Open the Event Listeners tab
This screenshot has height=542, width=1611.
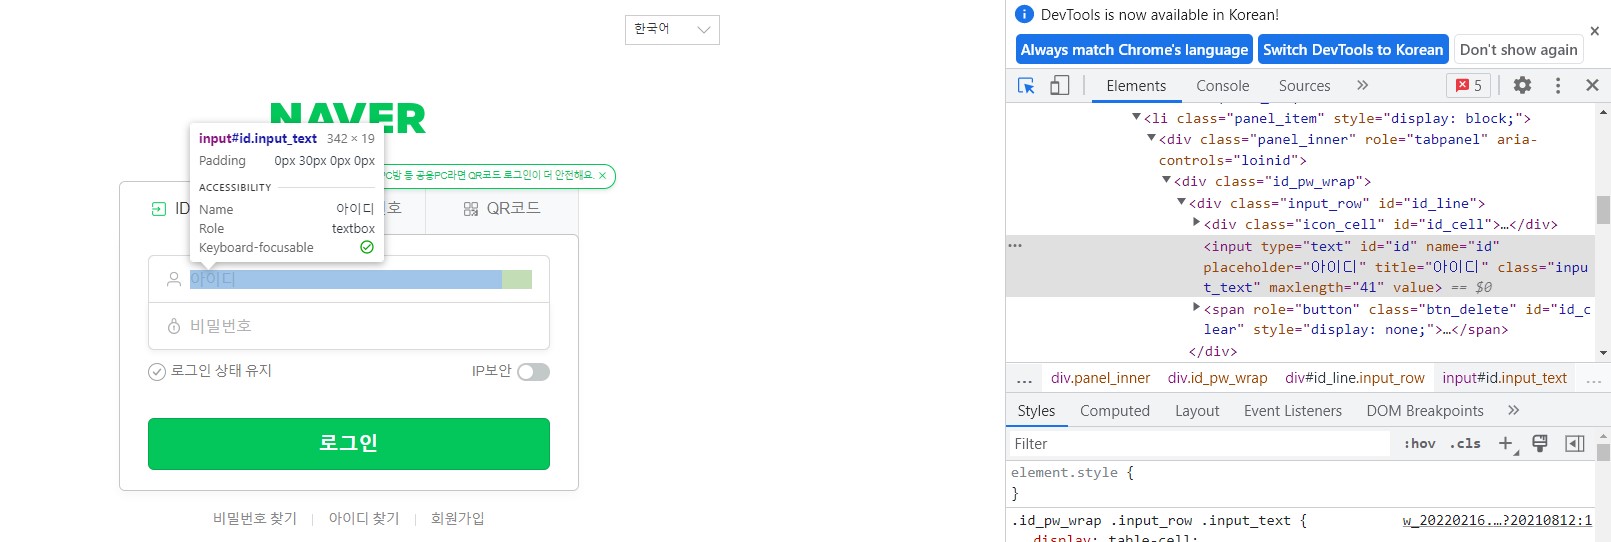(x=1292, y=411)
